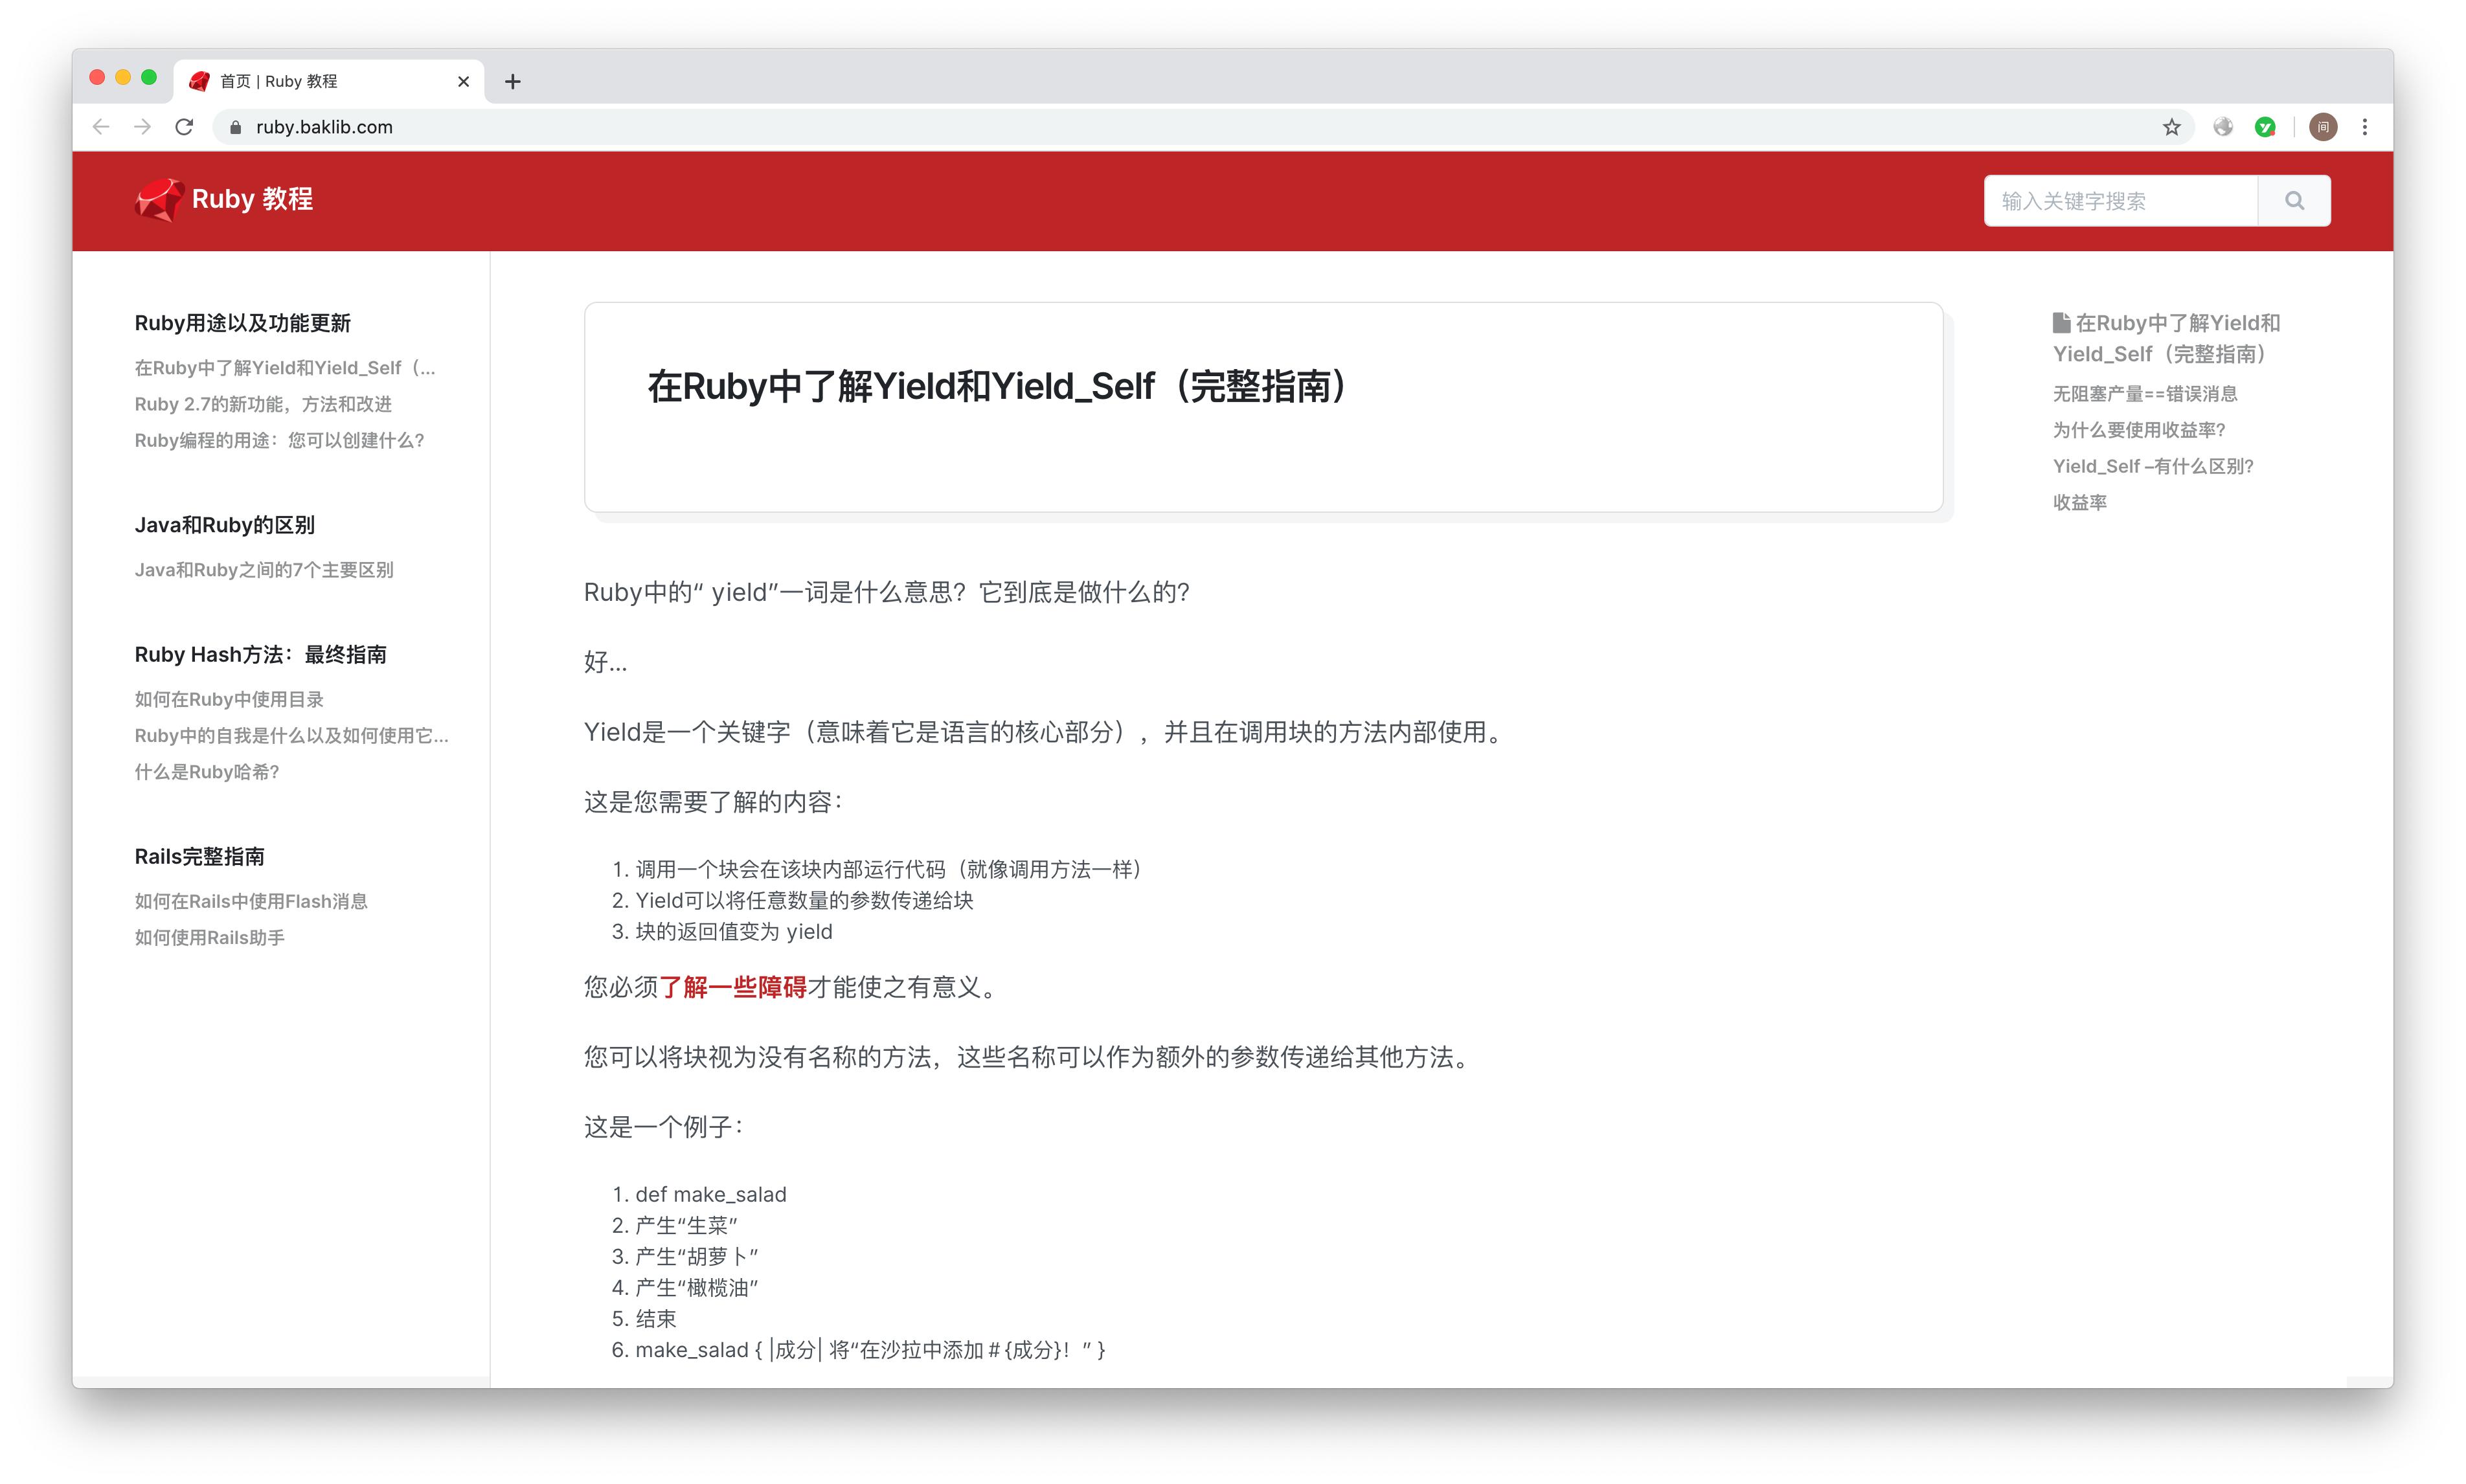Open sidebar link 在Ruby中了解Yield和Yield_Self
The image size is (2466, 1484).
click(285, 368)
